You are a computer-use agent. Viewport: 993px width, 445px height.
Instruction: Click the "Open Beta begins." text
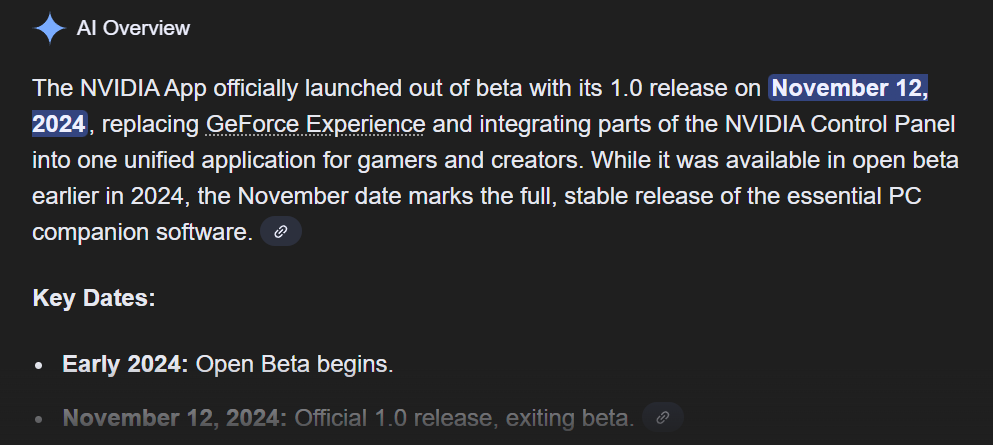click(295, 364)
